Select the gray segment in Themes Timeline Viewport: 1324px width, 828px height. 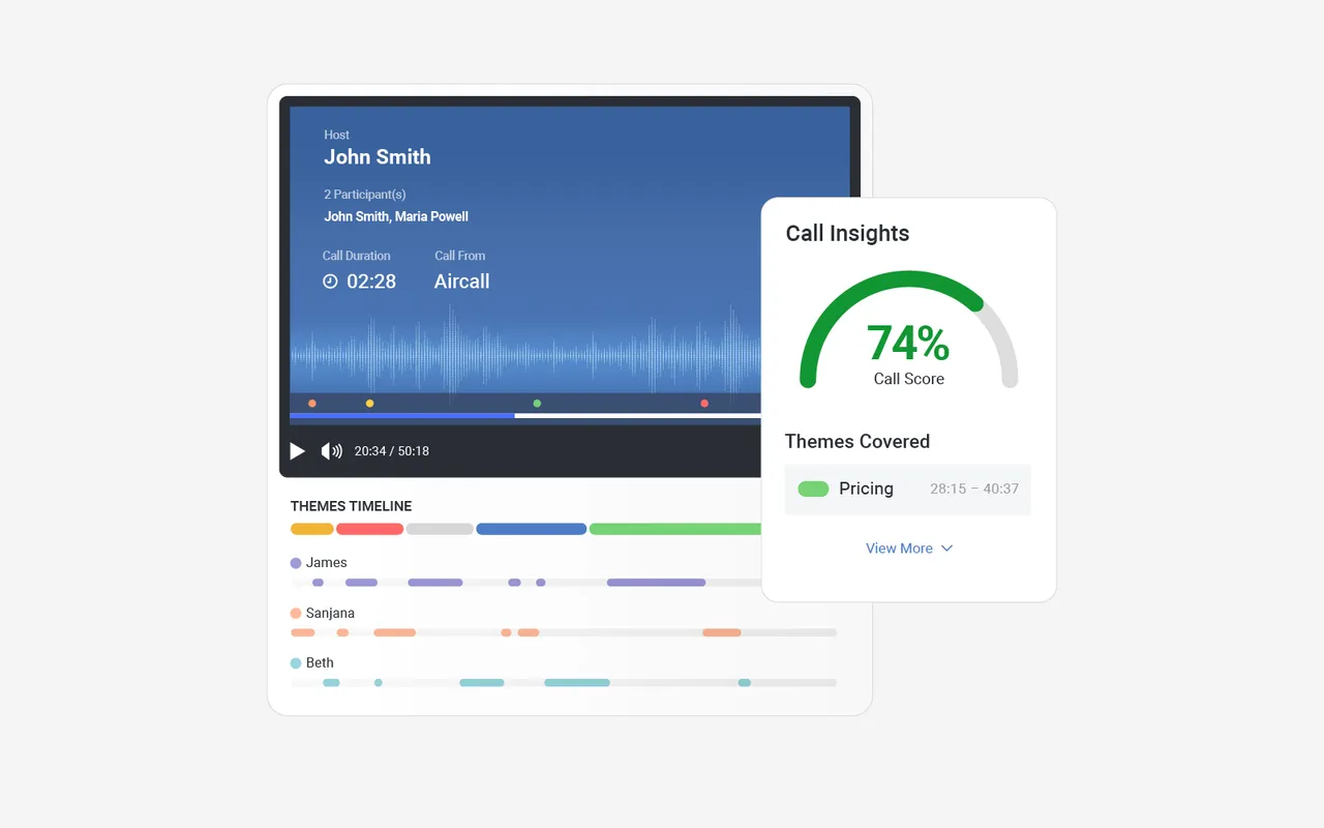coord(440,529)
